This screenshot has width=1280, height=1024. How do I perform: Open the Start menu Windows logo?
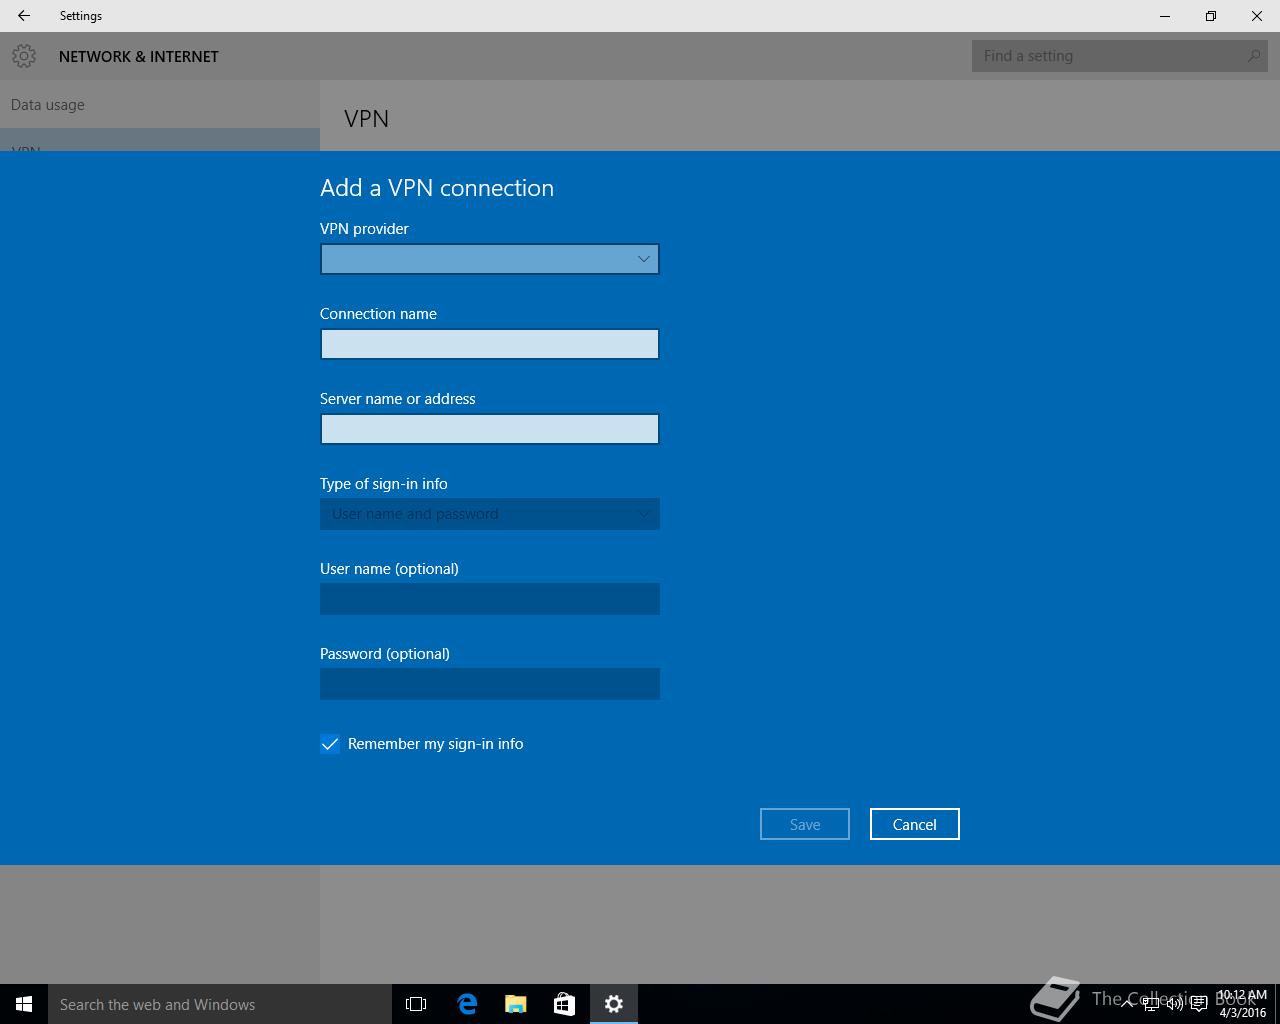tap(24, 1004)
